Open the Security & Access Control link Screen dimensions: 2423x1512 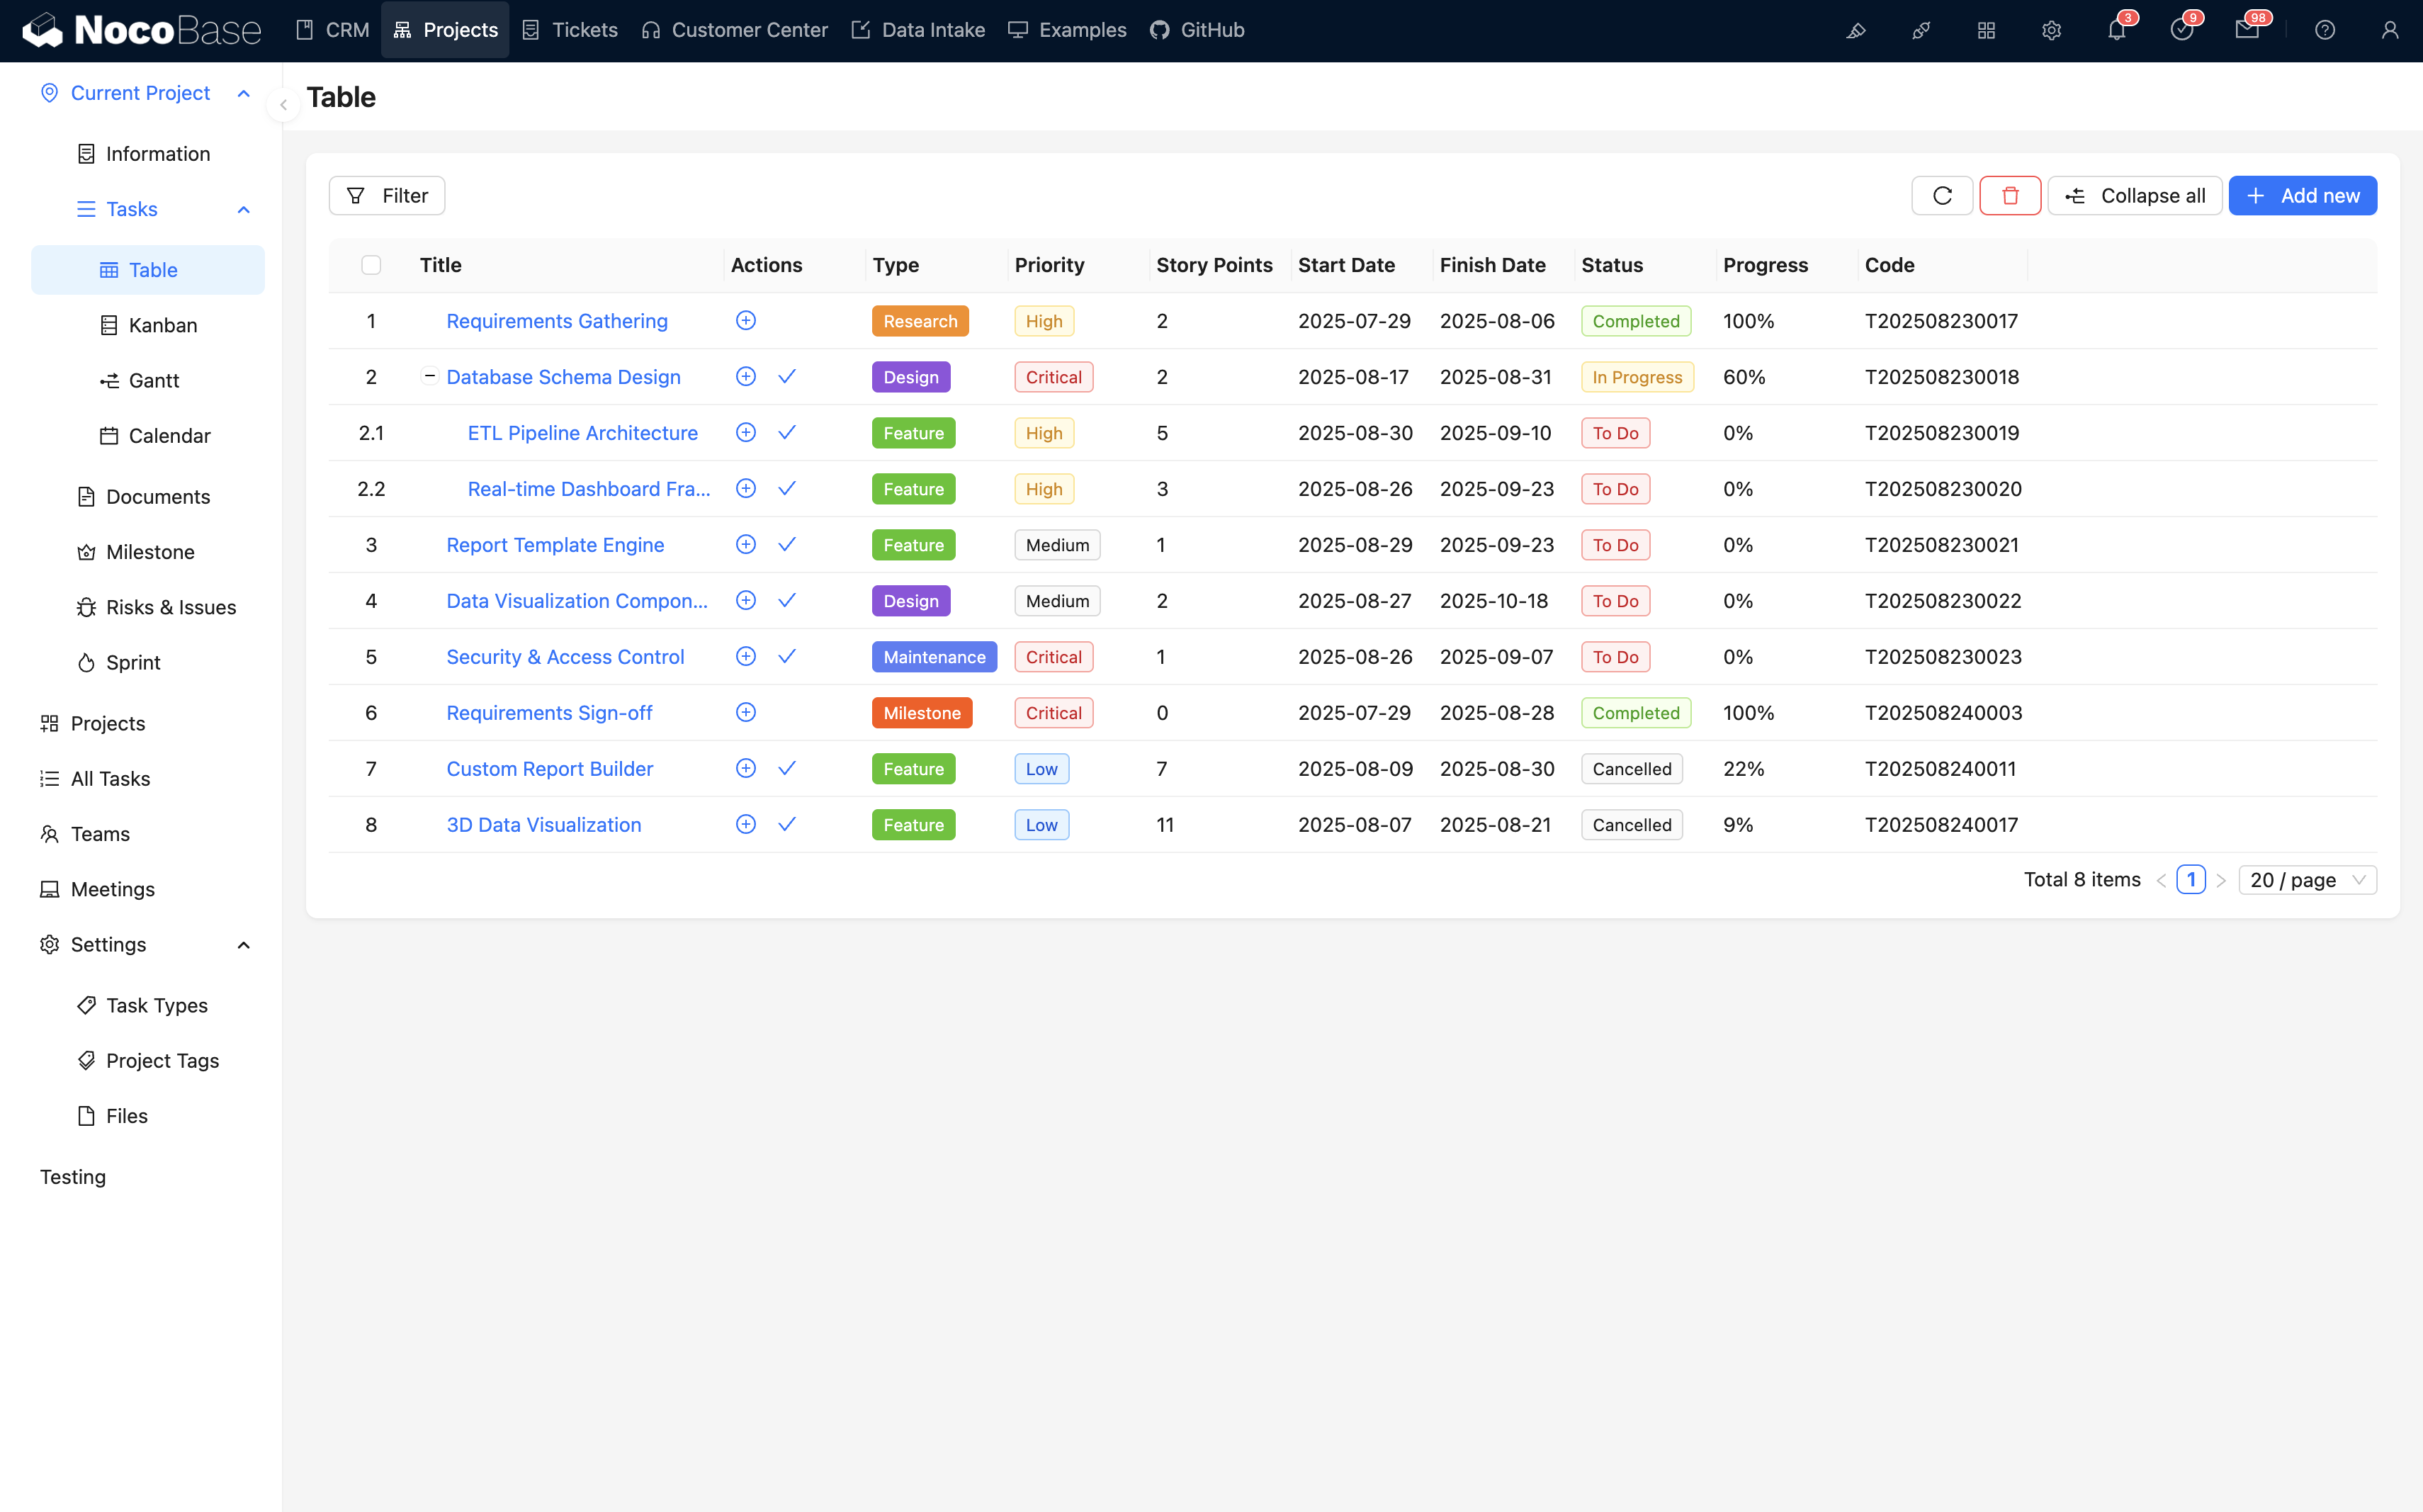pyautogui.click(x=565, y=657)
